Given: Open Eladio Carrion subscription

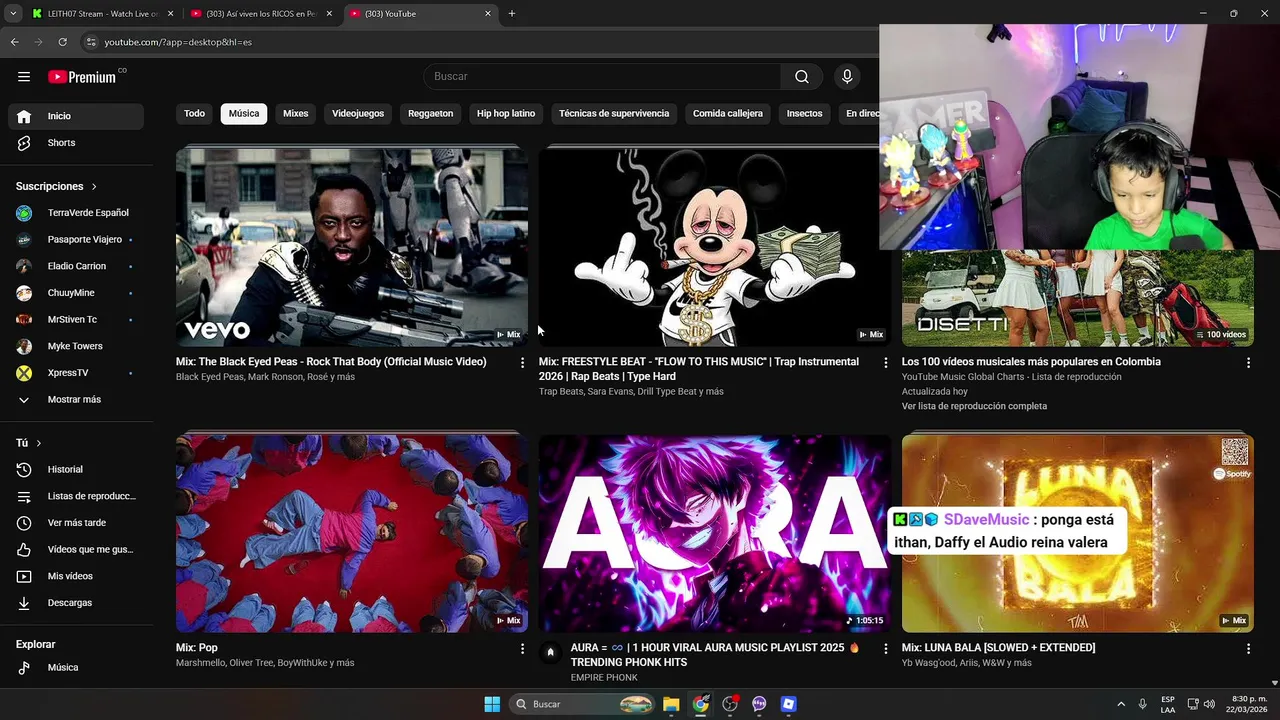Looking at the screenshot, I should [76, 266].
